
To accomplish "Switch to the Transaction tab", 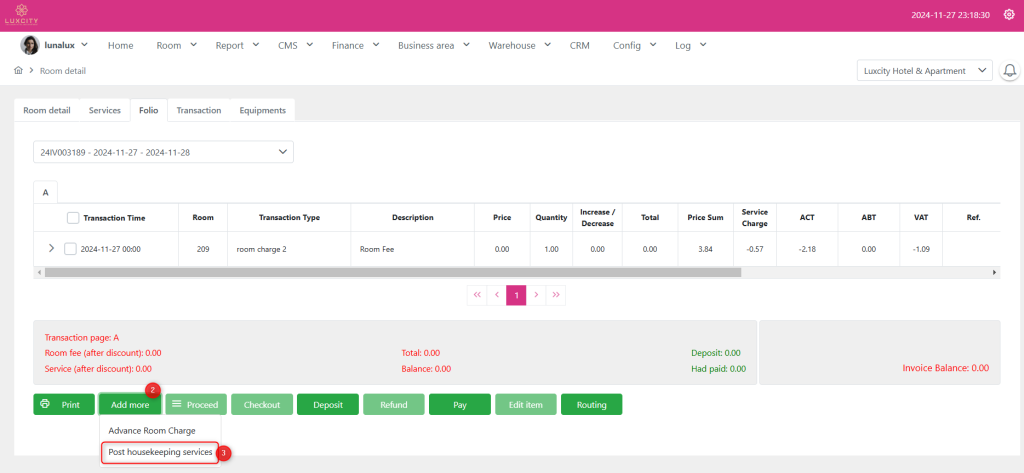I will pyautogui.click(x=198, y=110).
